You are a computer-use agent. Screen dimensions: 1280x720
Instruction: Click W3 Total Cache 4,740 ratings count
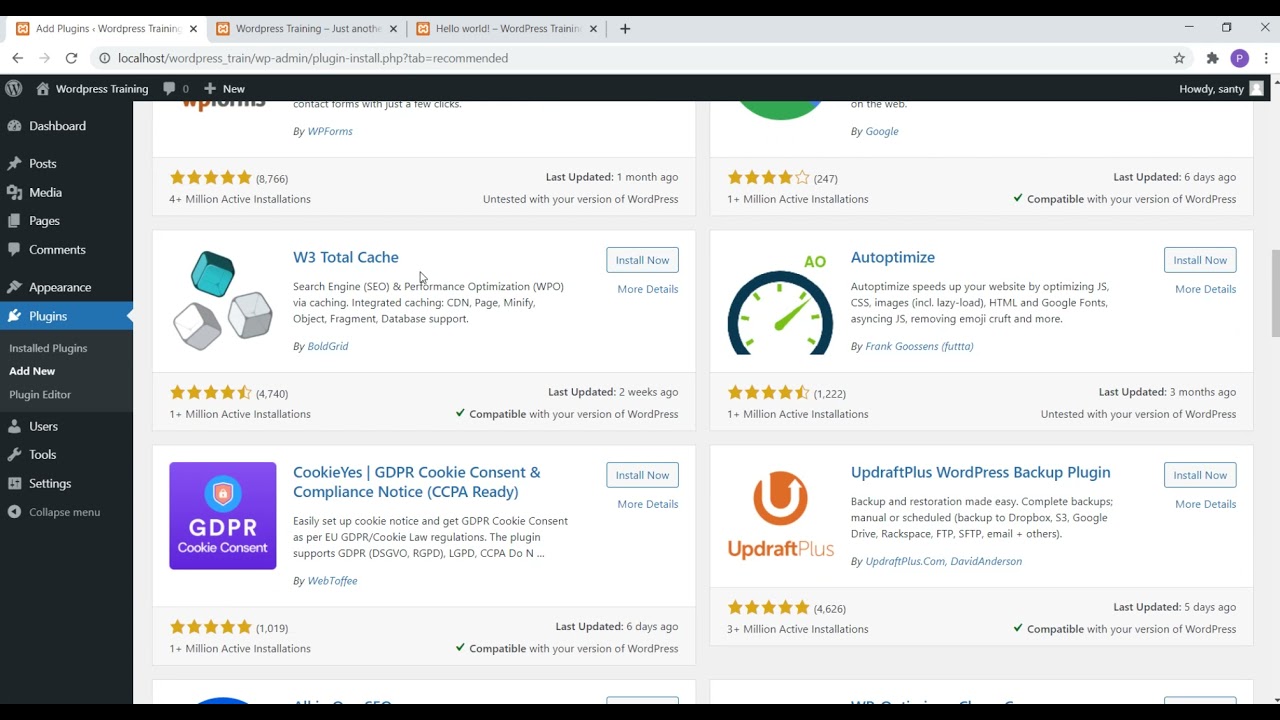(x=272, y=394)
